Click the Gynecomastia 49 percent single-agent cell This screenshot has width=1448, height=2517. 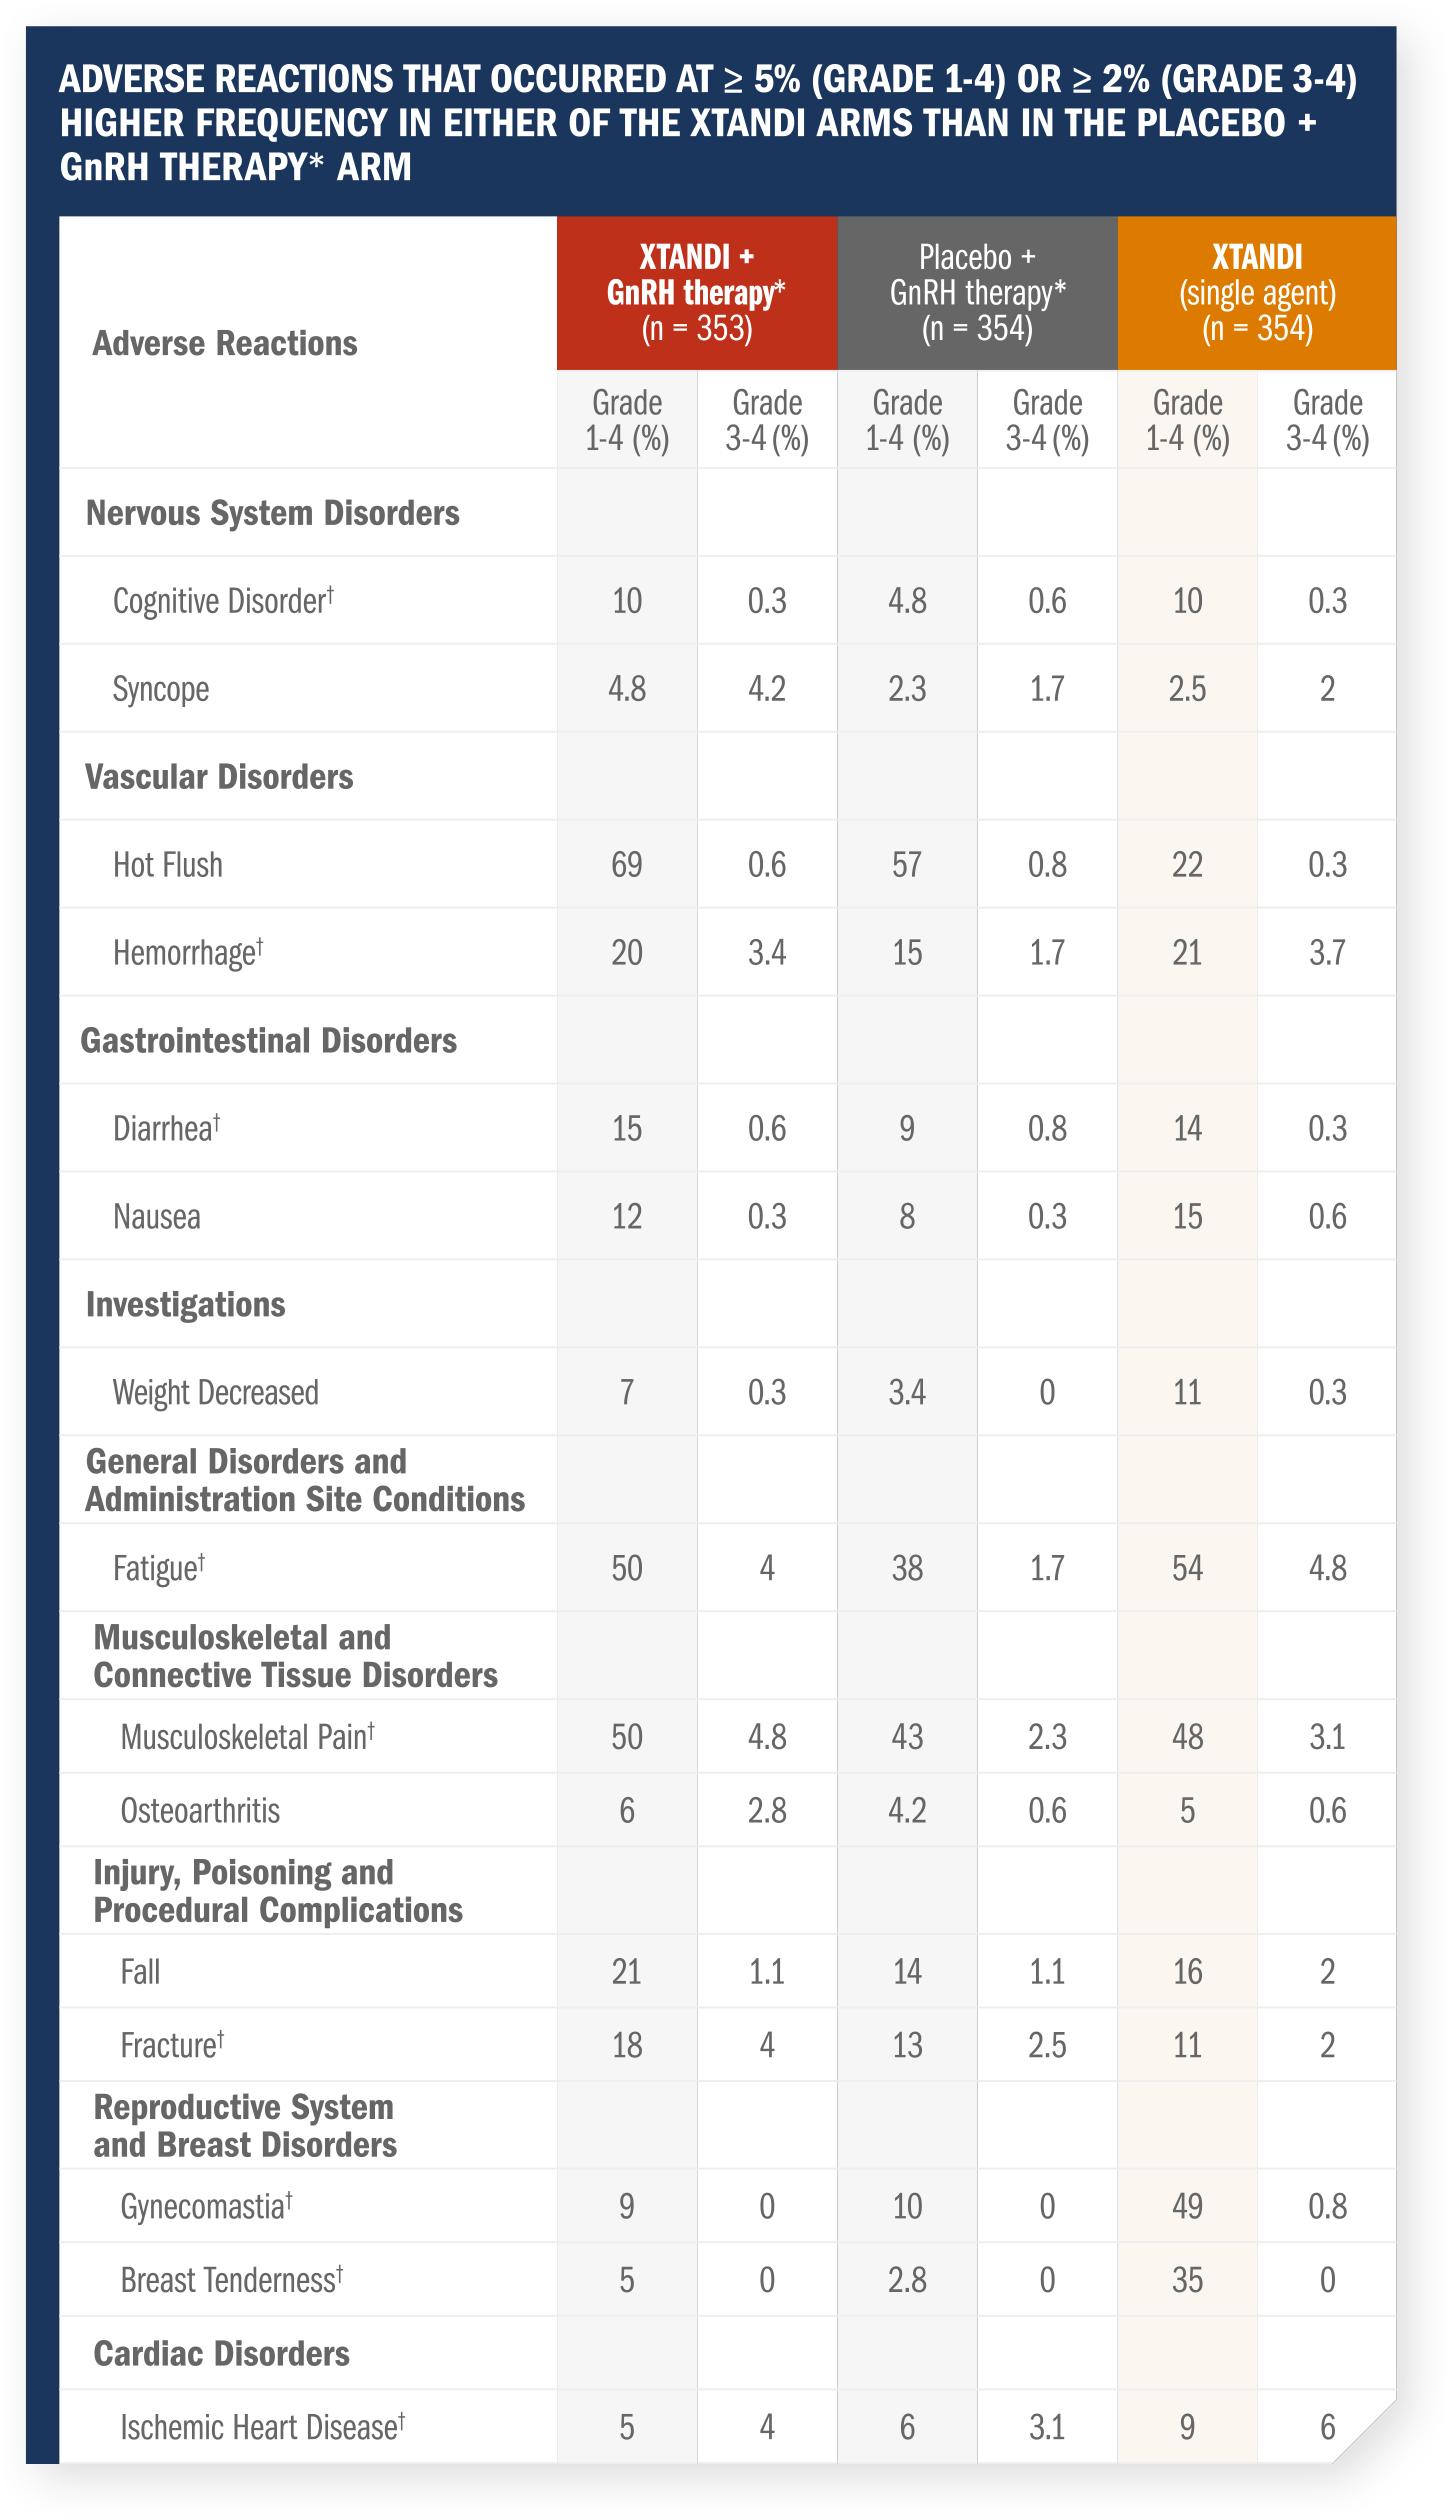1187,2207
